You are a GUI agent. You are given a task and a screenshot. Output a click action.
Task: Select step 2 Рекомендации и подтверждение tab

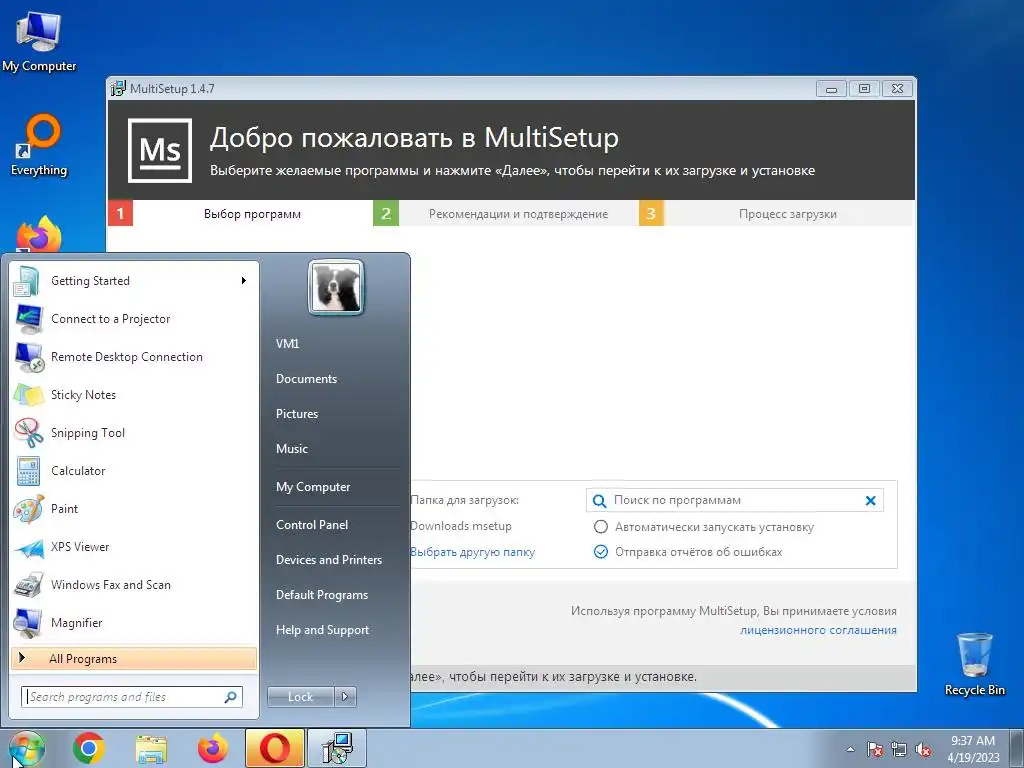coord(505,214)
